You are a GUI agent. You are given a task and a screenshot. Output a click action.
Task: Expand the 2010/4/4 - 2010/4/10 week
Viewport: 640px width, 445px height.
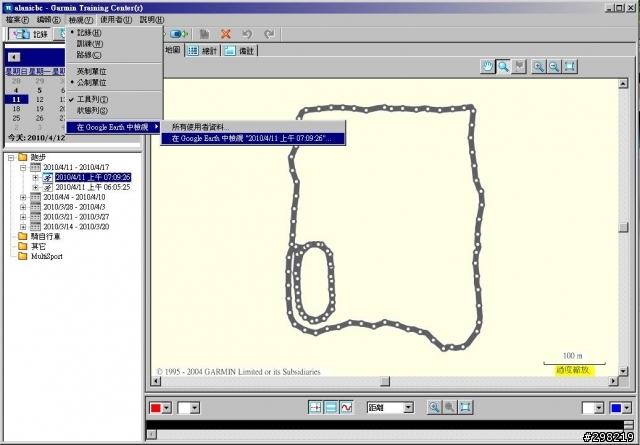pyautogui.click(x=23, y=197)
